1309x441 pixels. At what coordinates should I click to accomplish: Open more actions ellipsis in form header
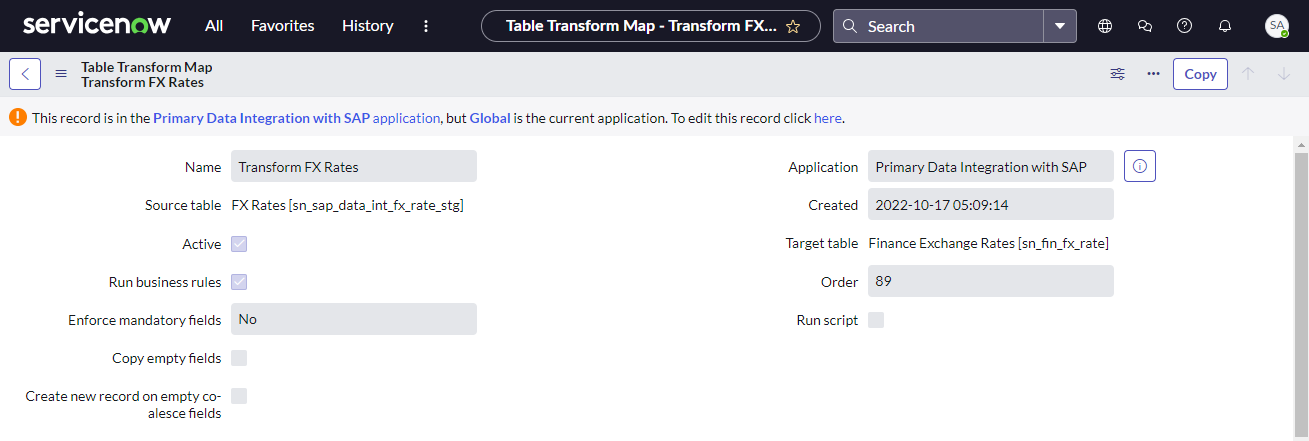tap(1153, 74)
